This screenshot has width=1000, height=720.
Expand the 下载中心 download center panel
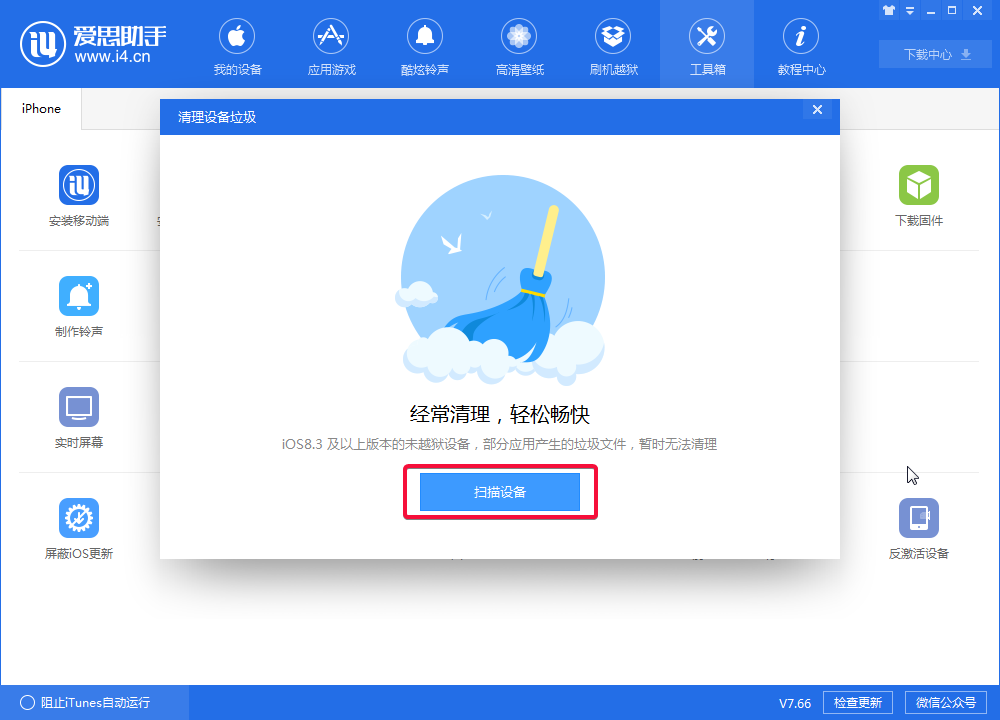click(x=934, y=54)
